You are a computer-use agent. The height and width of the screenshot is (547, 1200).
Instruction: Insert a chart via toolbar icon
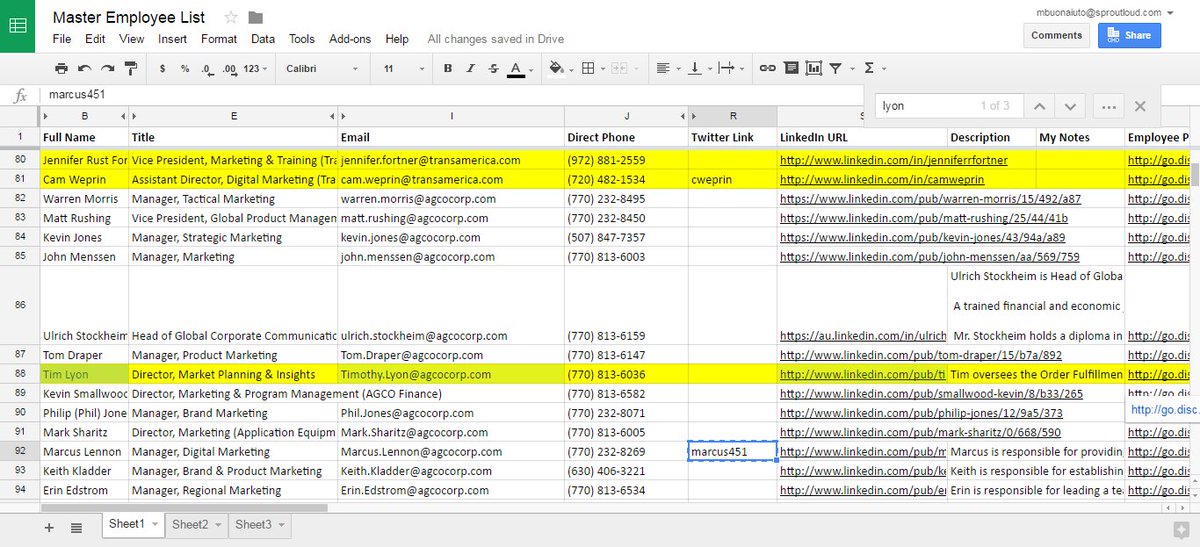point(814,69)
